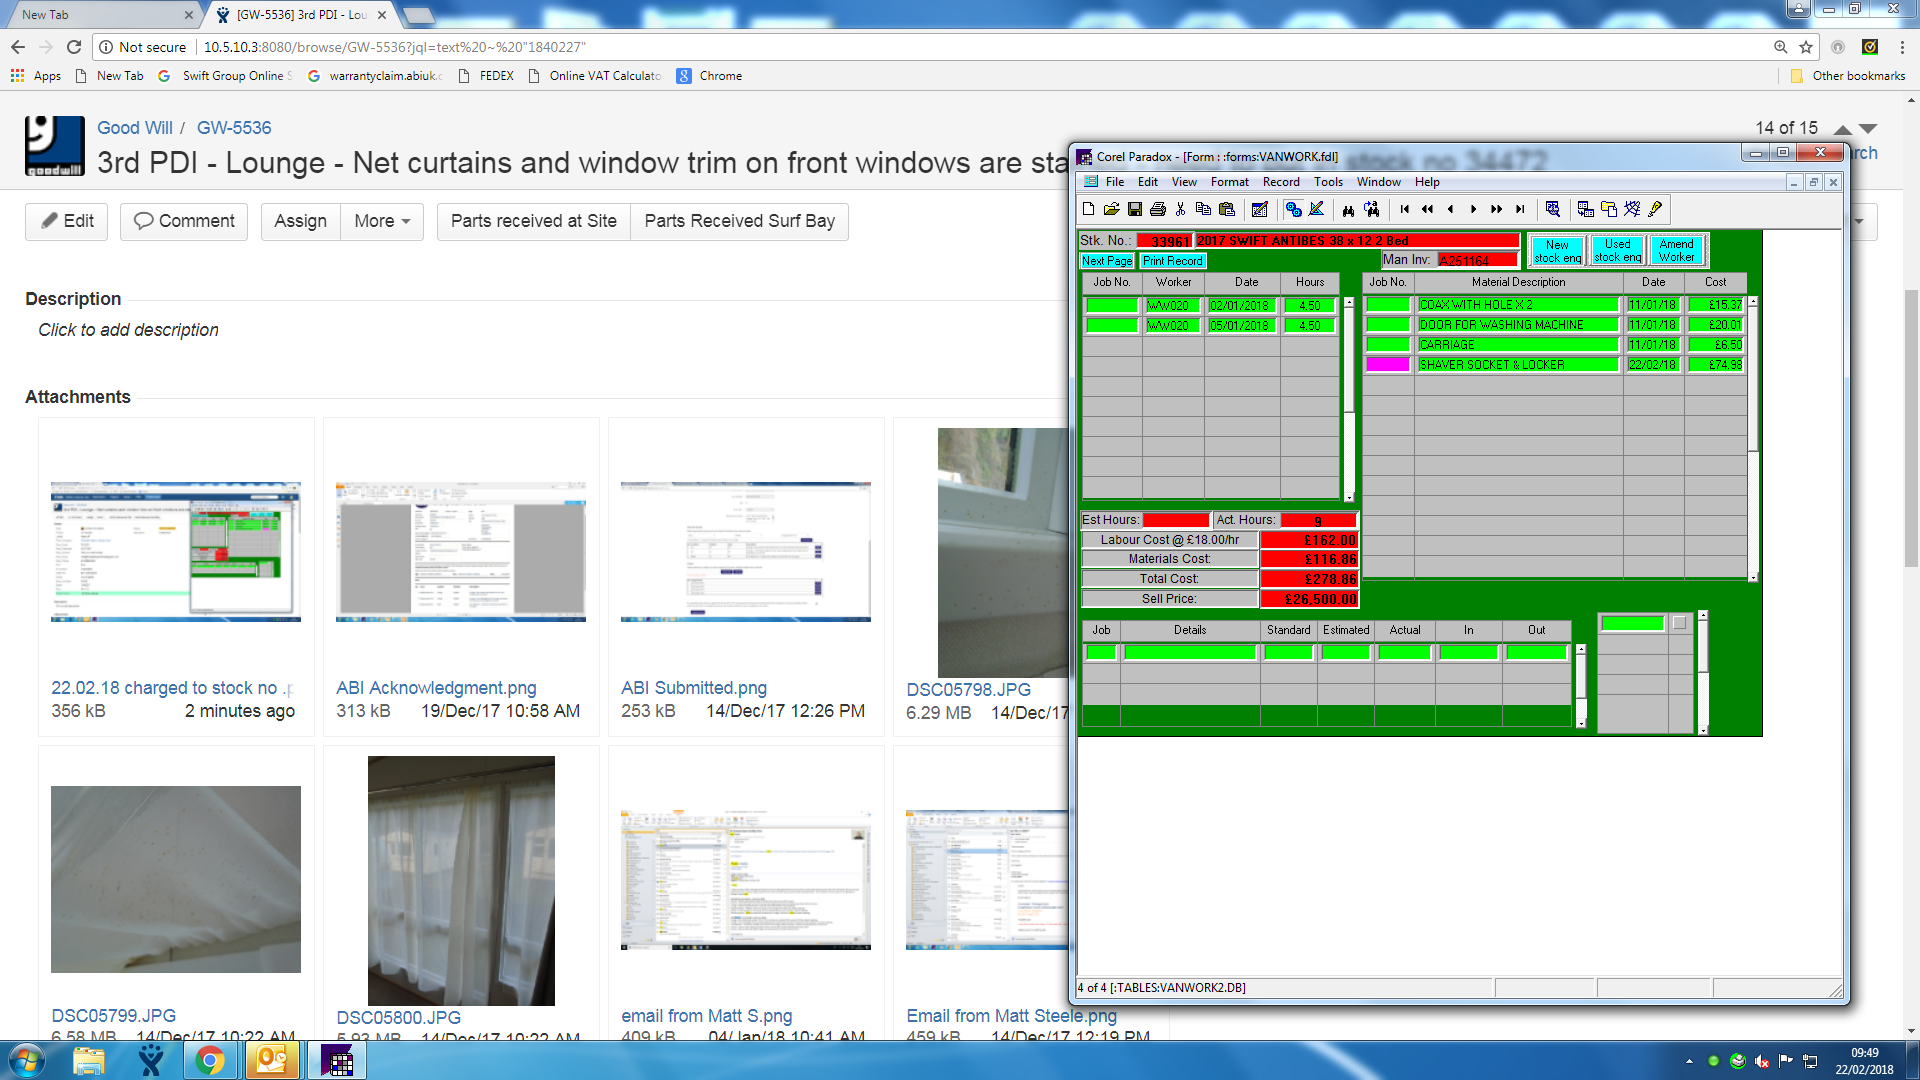Image resolution: width=1920 pixels, height=1080 pixels.
Task: Go to last record navigation arrow
Action: click(x=1520, y=209)
